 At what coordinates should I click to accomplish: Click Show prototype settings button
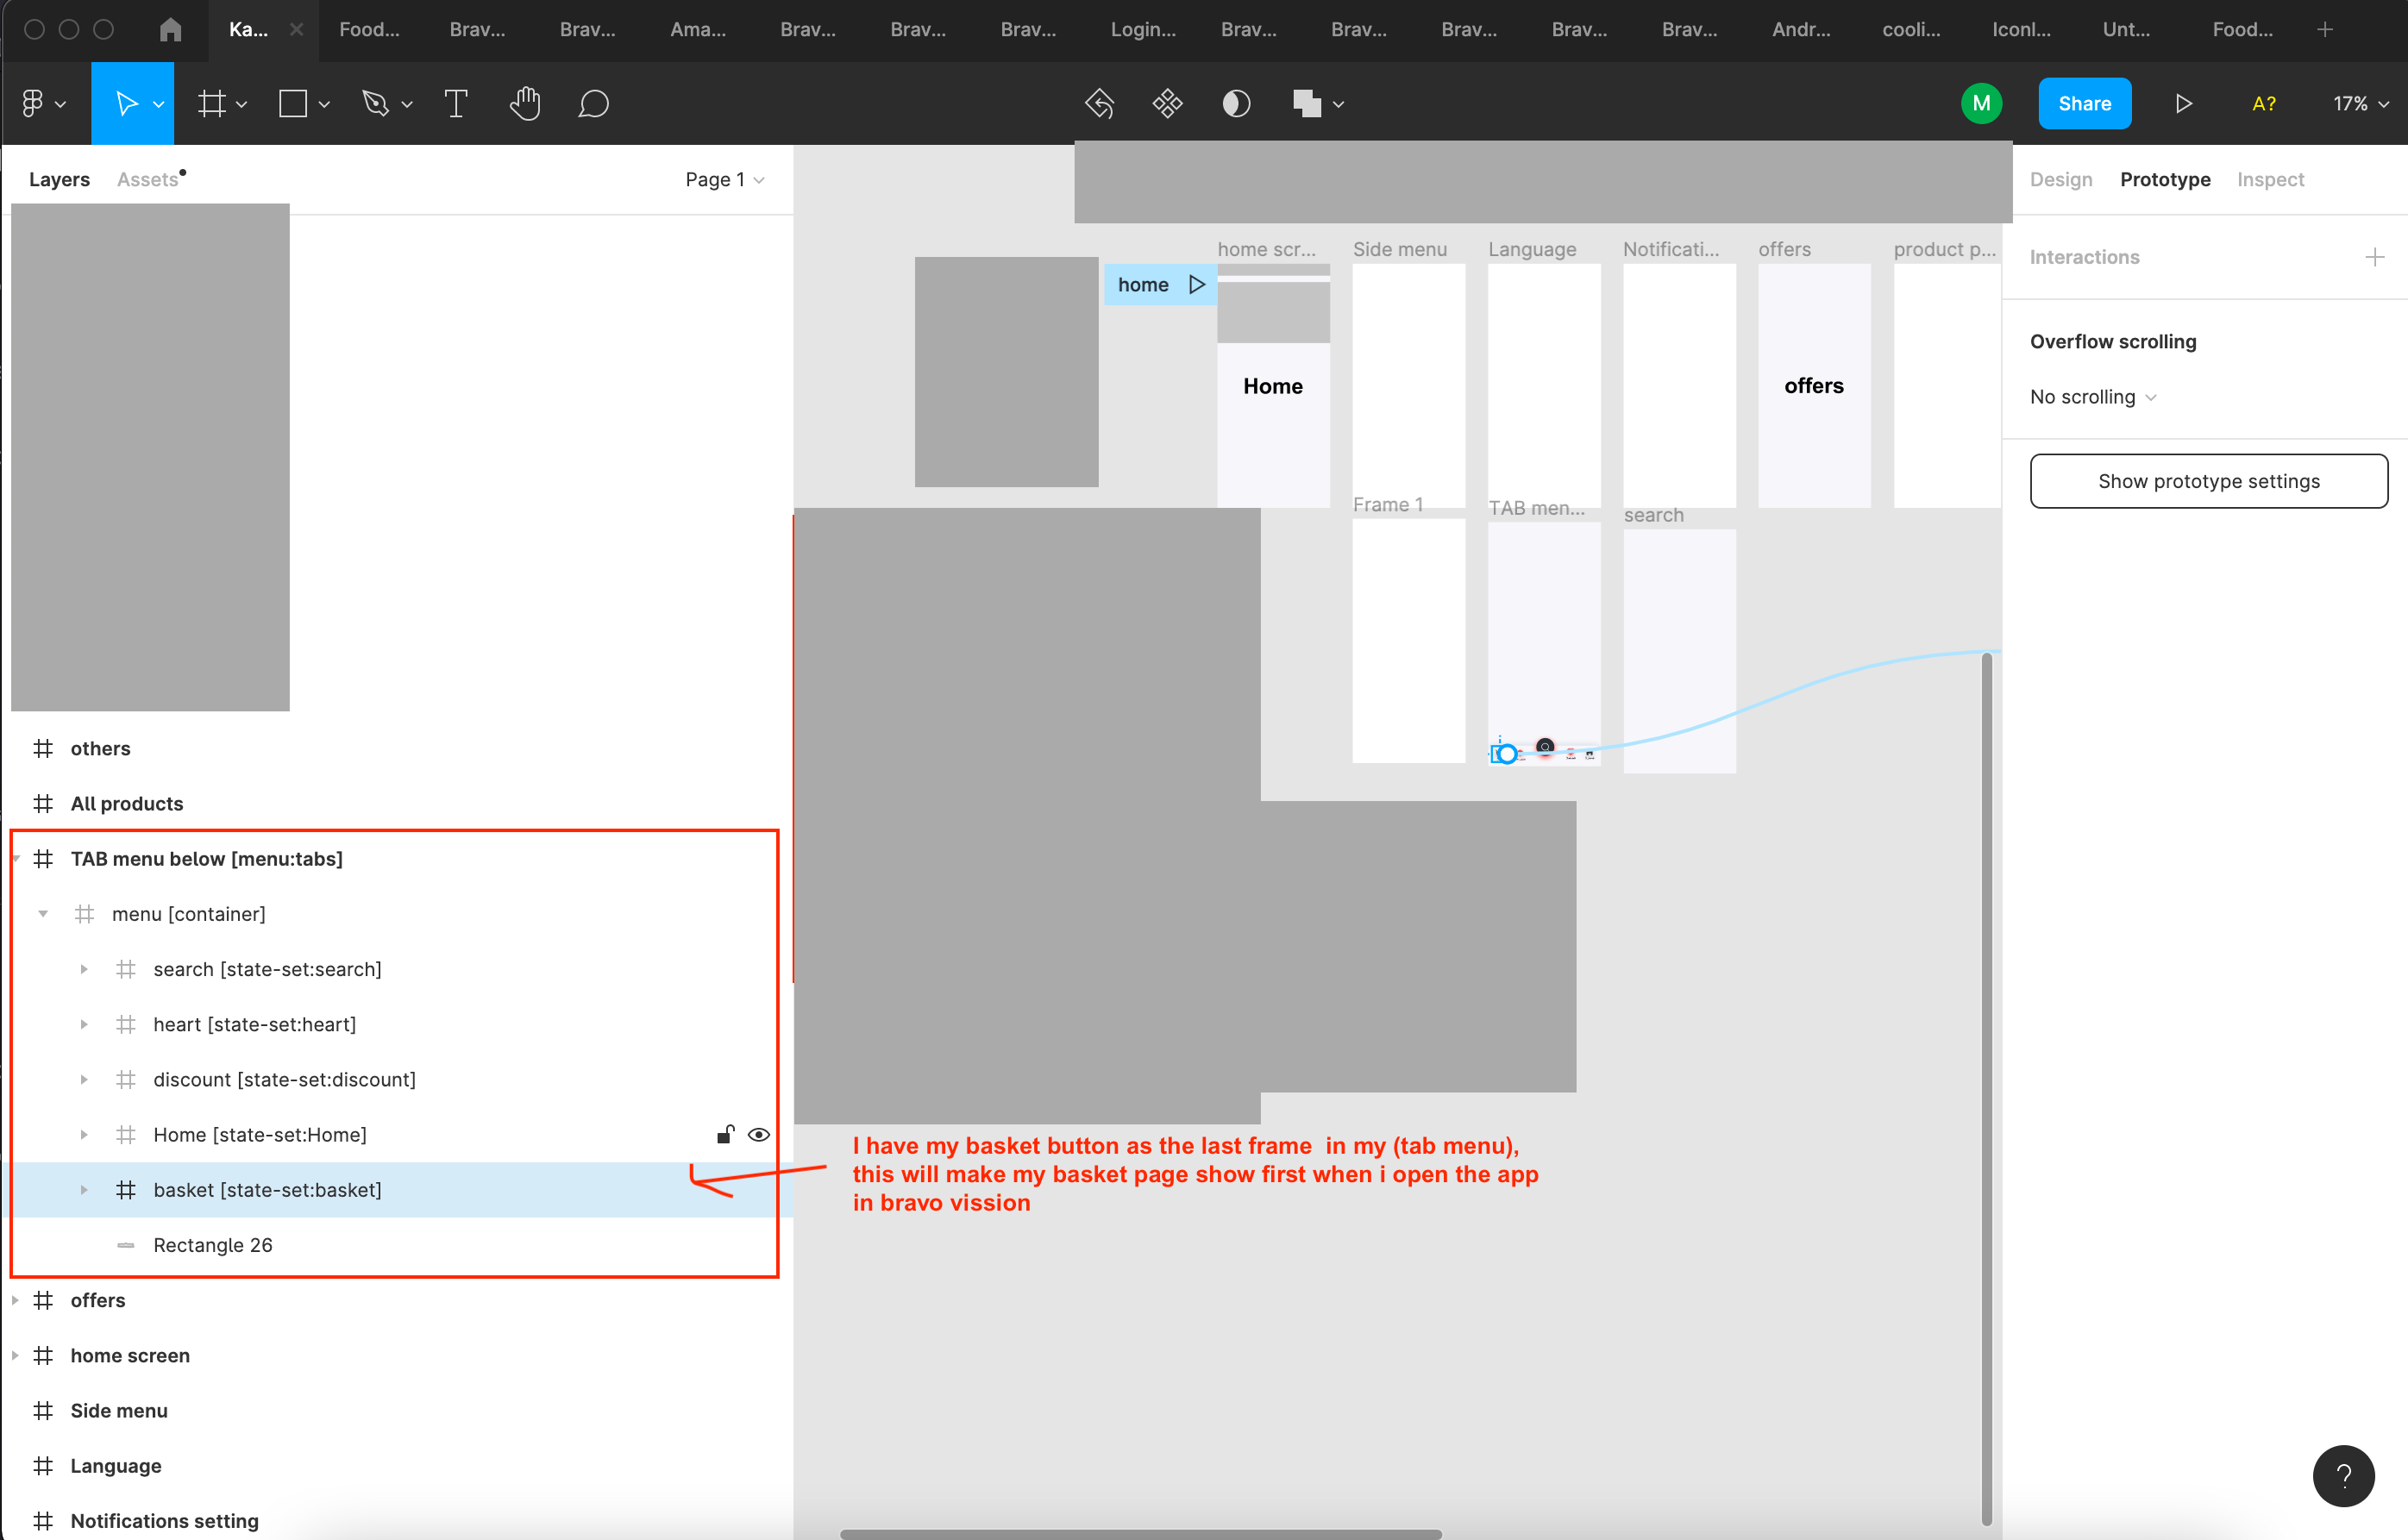(x=2208, y=481)
